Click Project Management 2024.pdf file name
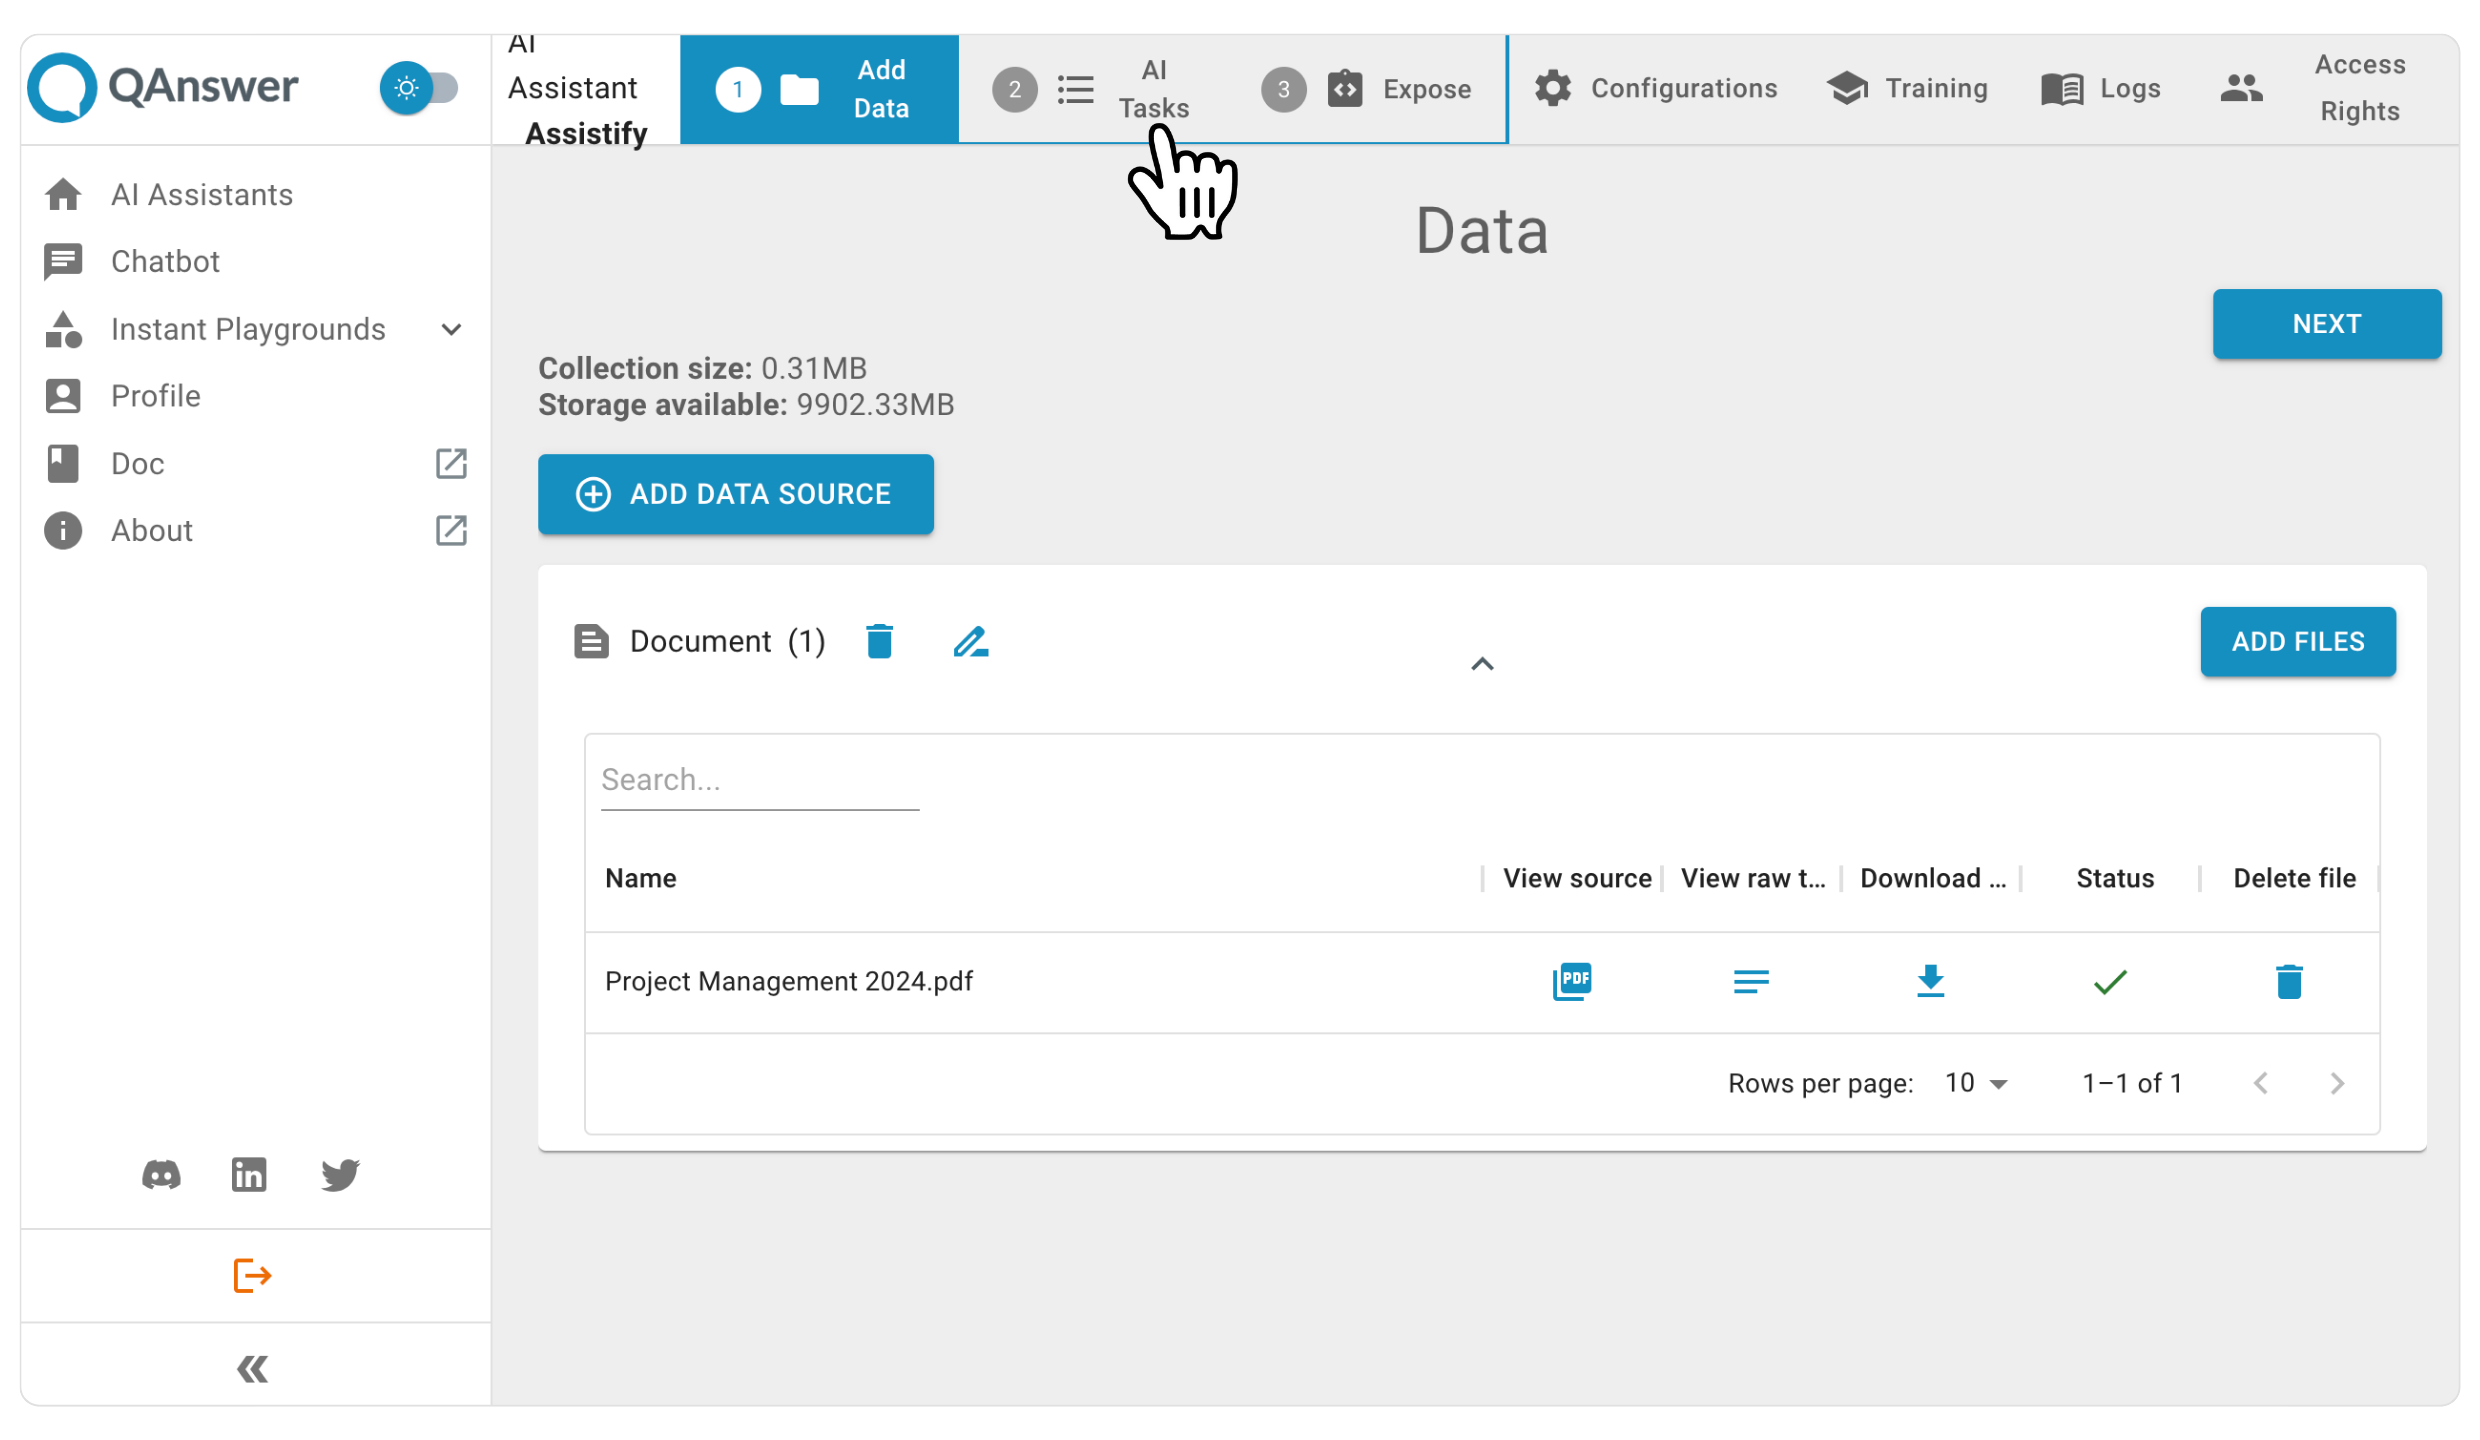Viewport: 2480px width, 1440px height. coord(789,981)
